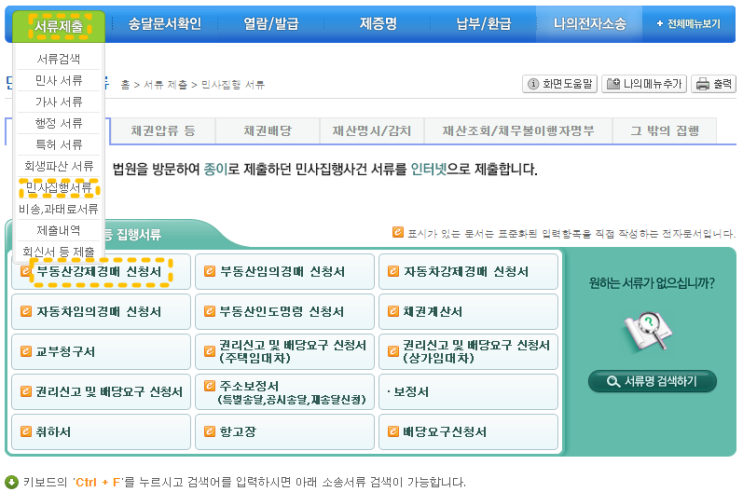Open 자동차강제경매 신청서 form
Image resolution: width=743 pixels, height=492 pixels.
(x=468, y=272)
